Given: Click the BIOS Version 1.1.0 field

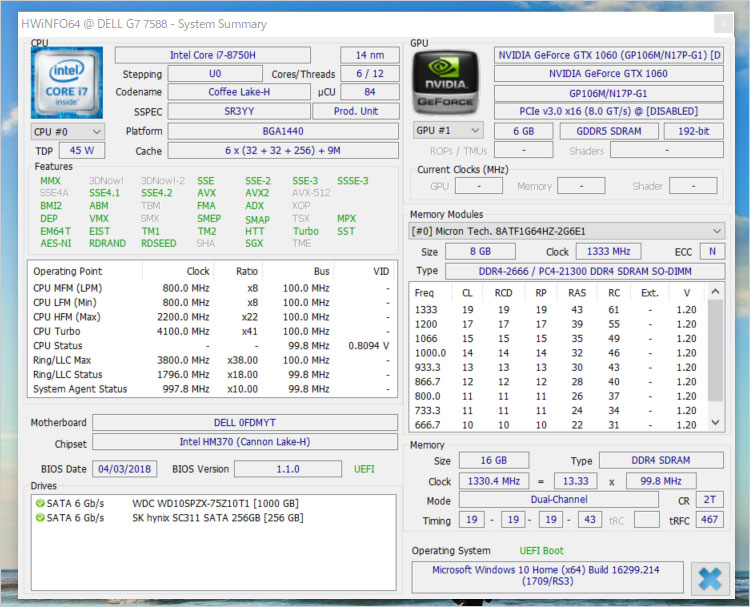Looking at the screenshot, I should 288,469.
